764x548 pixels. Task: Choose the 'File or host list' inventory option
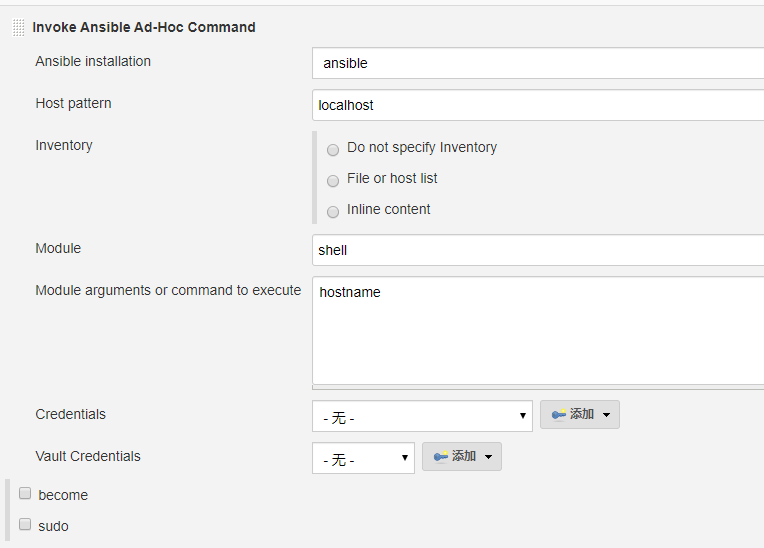point(333,181)
